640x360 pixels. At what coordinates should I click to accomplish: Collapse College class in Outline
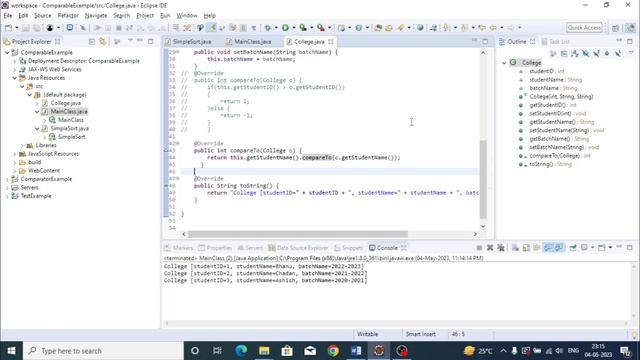click(x=504, y=63)
